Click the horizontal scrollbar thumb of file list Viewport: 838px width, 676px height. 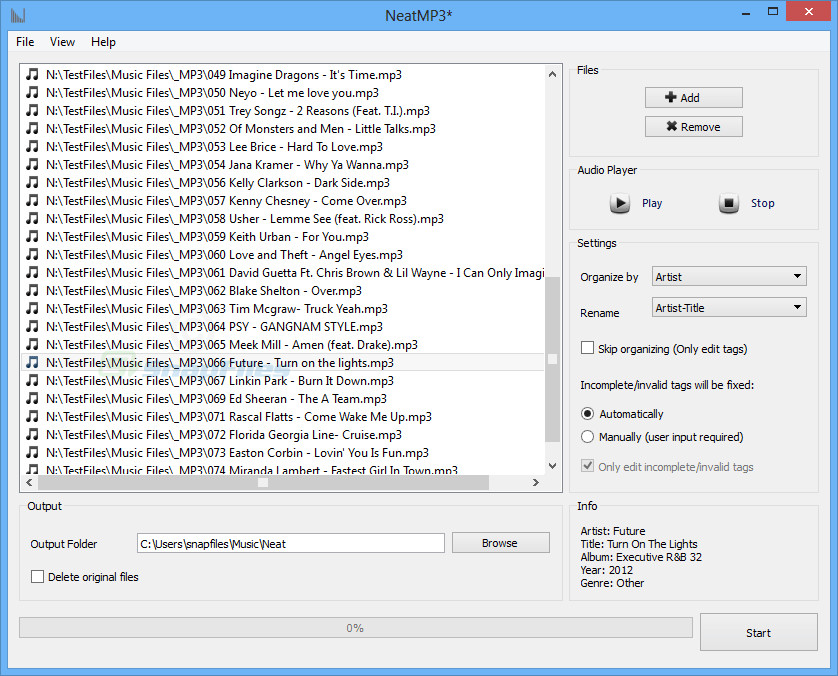pyautogui.click(x=263, y=483)
